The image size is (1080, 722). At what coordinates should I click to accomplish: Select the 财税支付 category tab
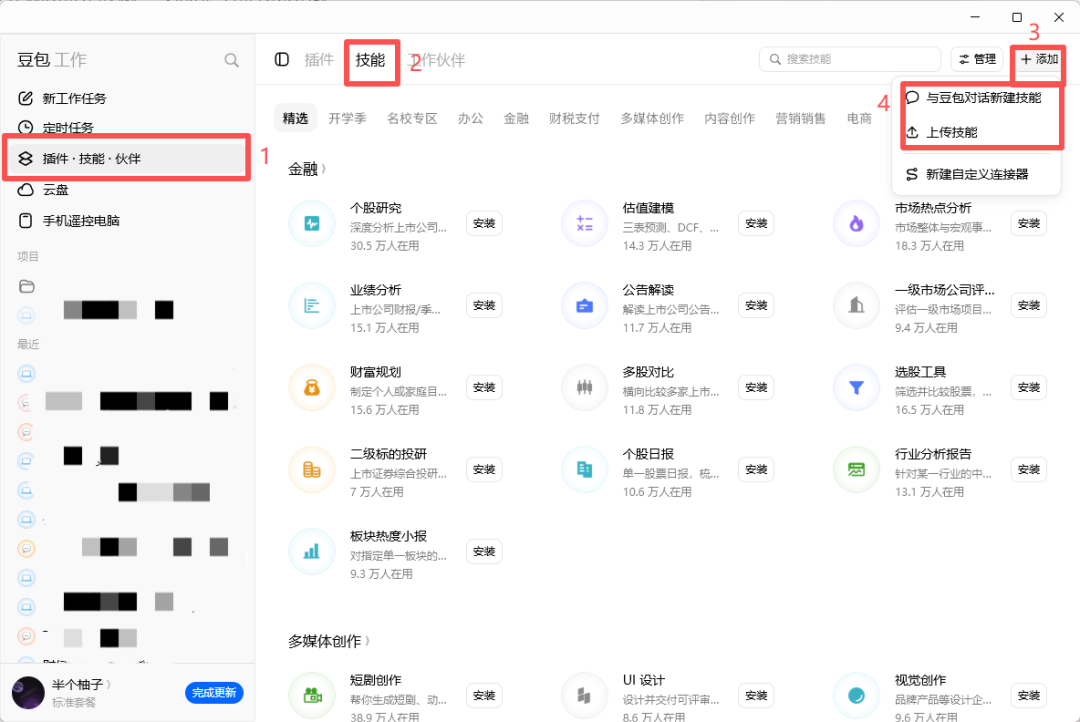point(574,118)
